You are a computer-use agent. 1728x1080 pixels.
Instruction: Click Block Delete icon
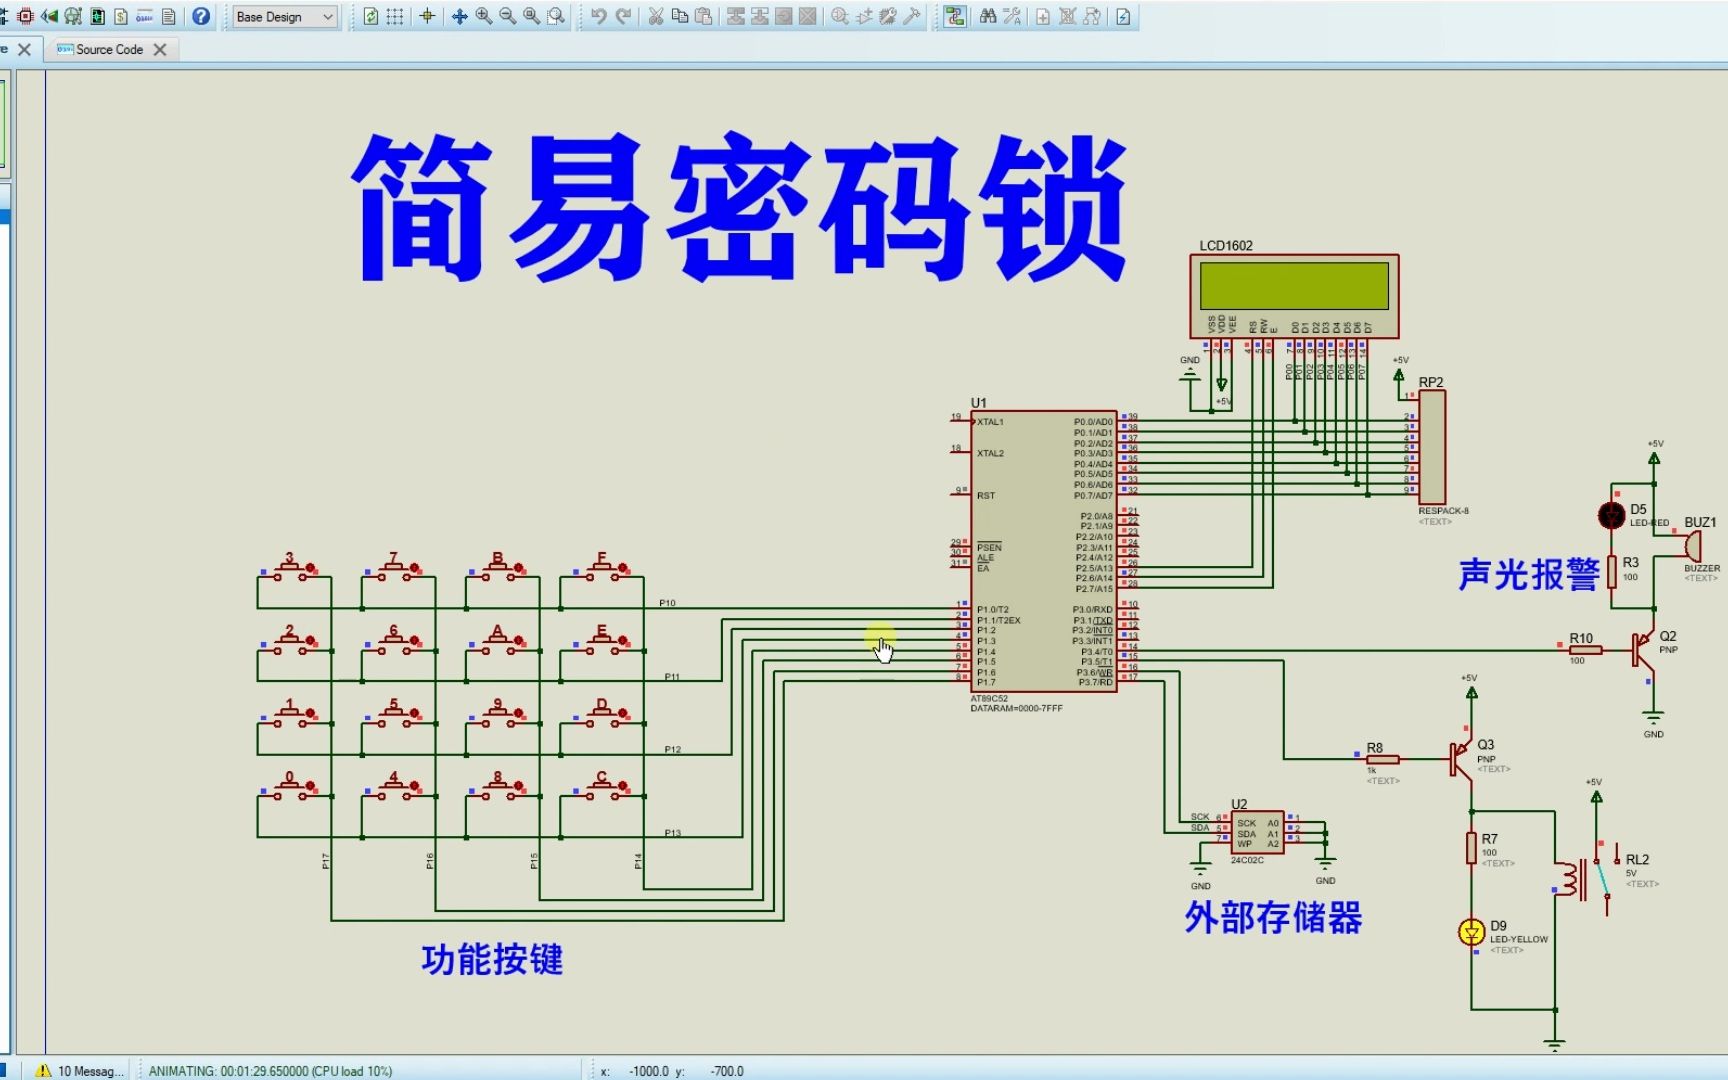click(x=808, y=16)
